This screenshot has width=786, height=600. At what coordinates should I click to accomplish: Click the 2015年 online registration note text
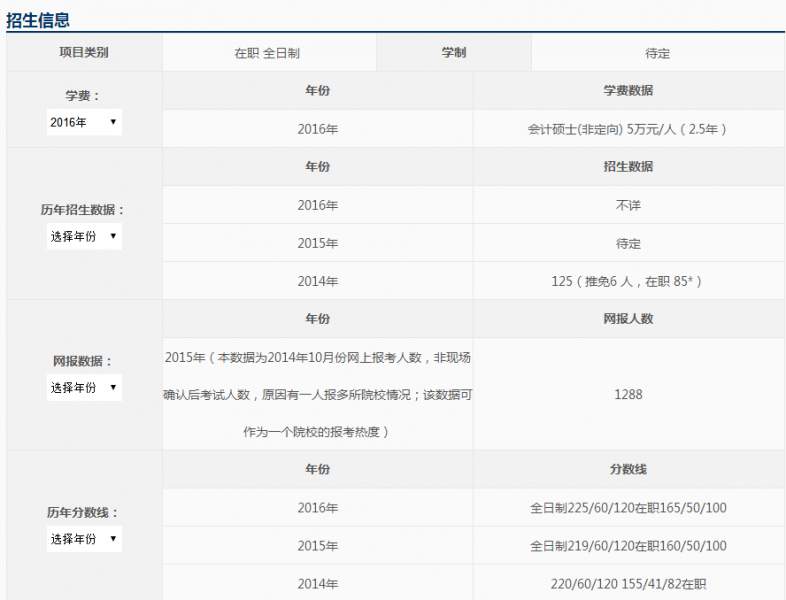(x=318, y=394)
